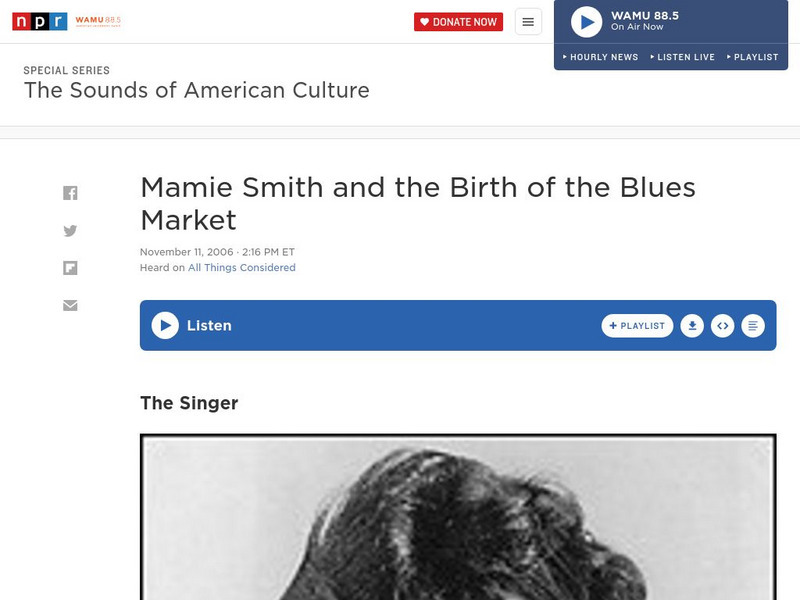
Task: Open the All Things Considered link
Action: click(x=240, y=268)
